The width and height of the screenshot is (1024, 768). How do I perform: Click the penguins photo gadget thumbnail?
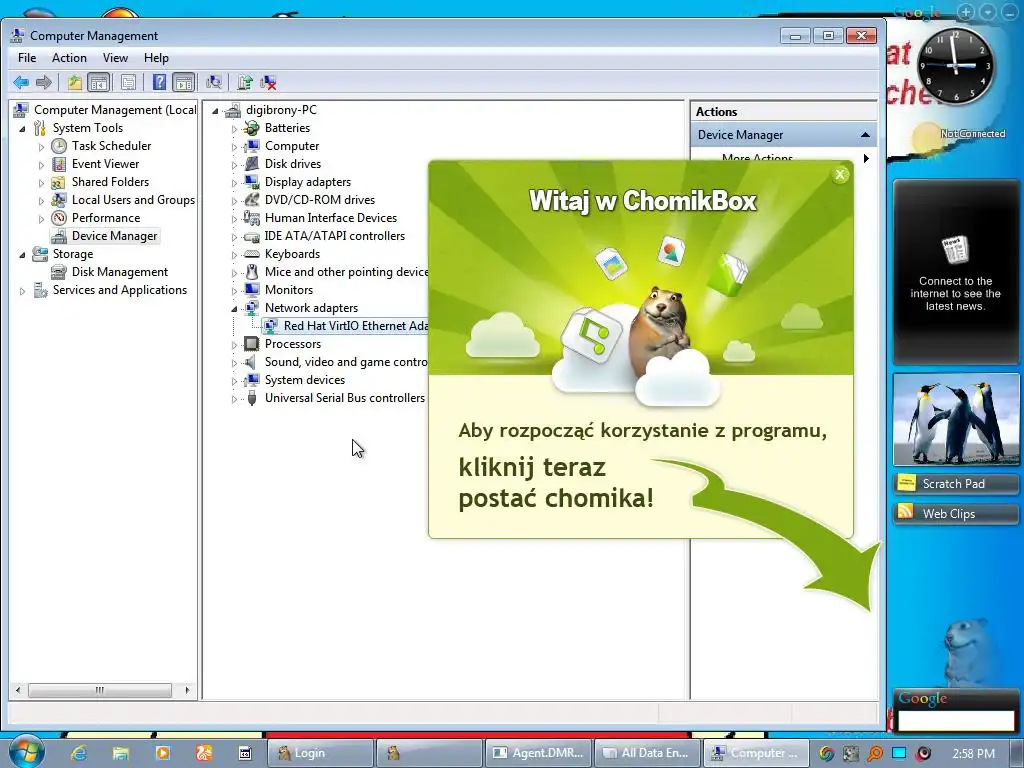pos(955,419)
